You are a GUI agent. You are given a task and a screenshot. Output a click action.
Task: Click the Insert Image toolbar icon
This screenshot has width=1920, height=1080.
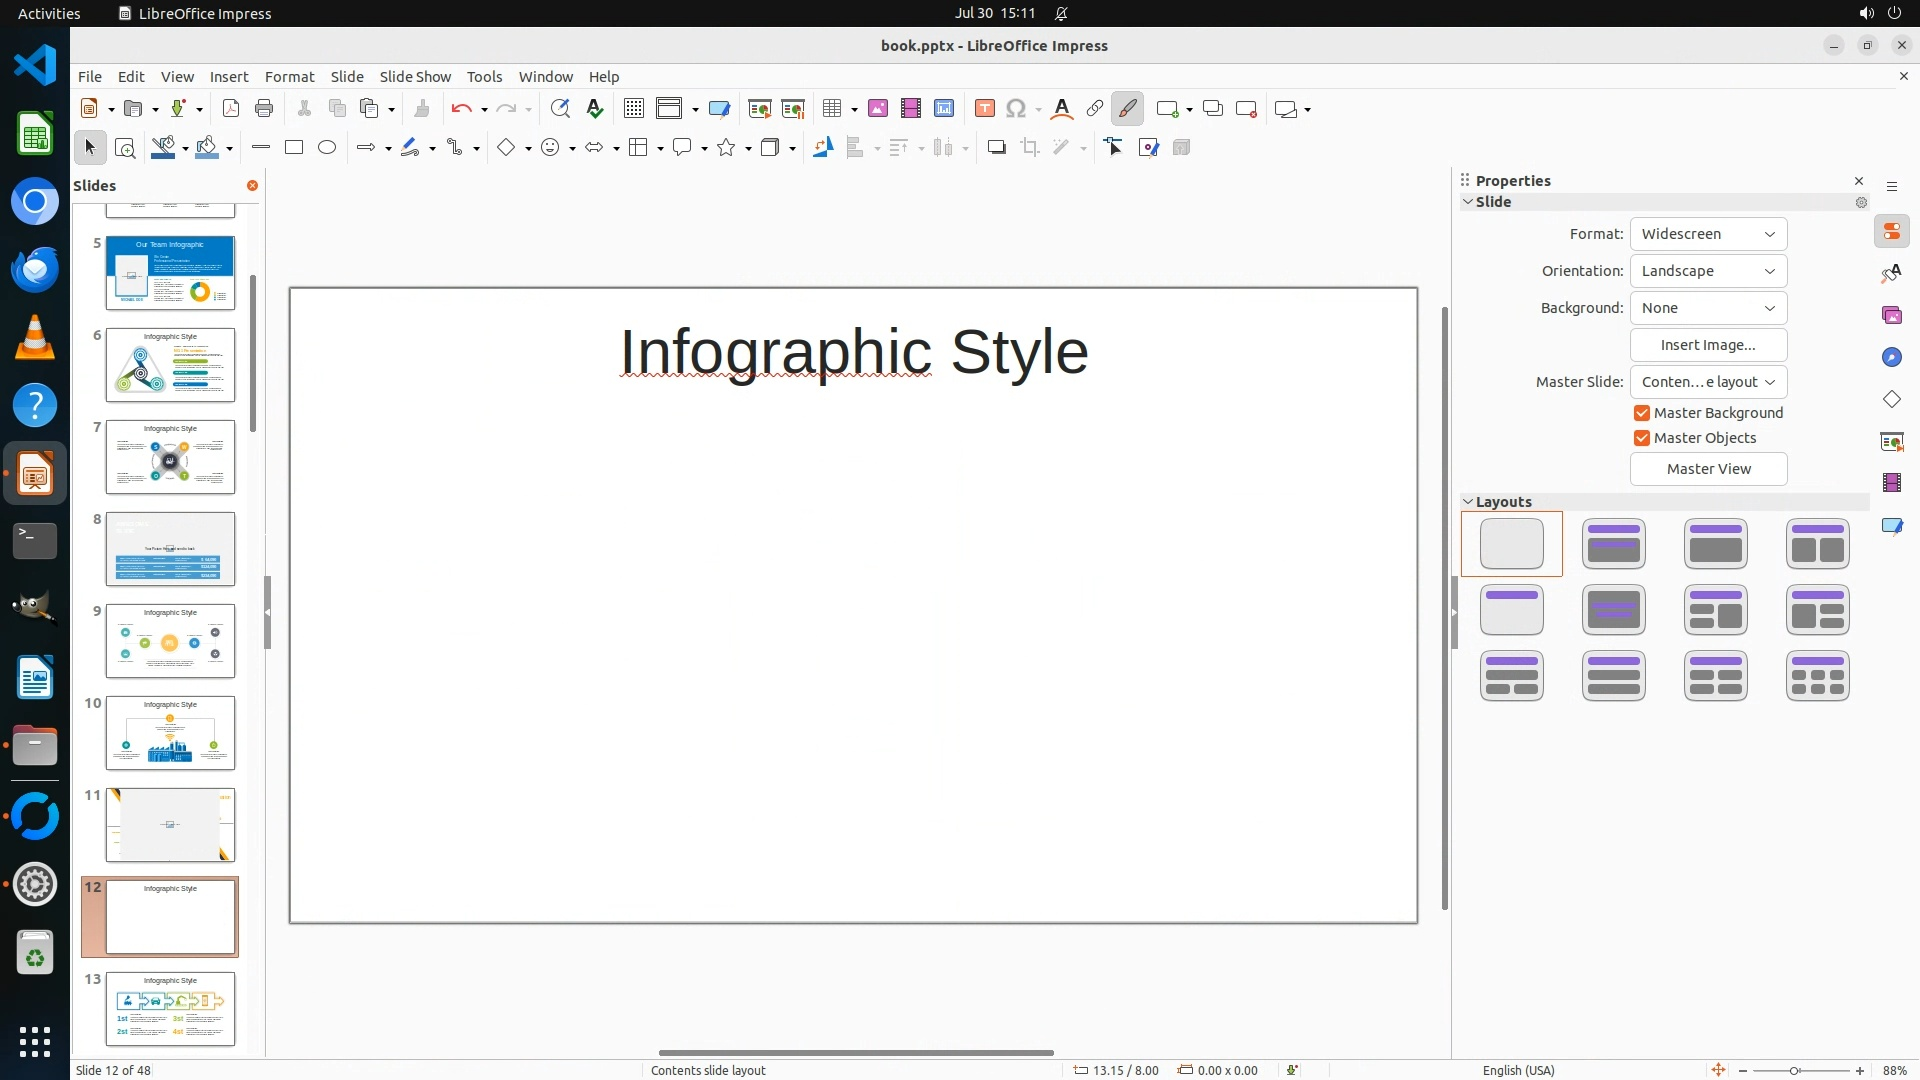click(x=878, y=109)
